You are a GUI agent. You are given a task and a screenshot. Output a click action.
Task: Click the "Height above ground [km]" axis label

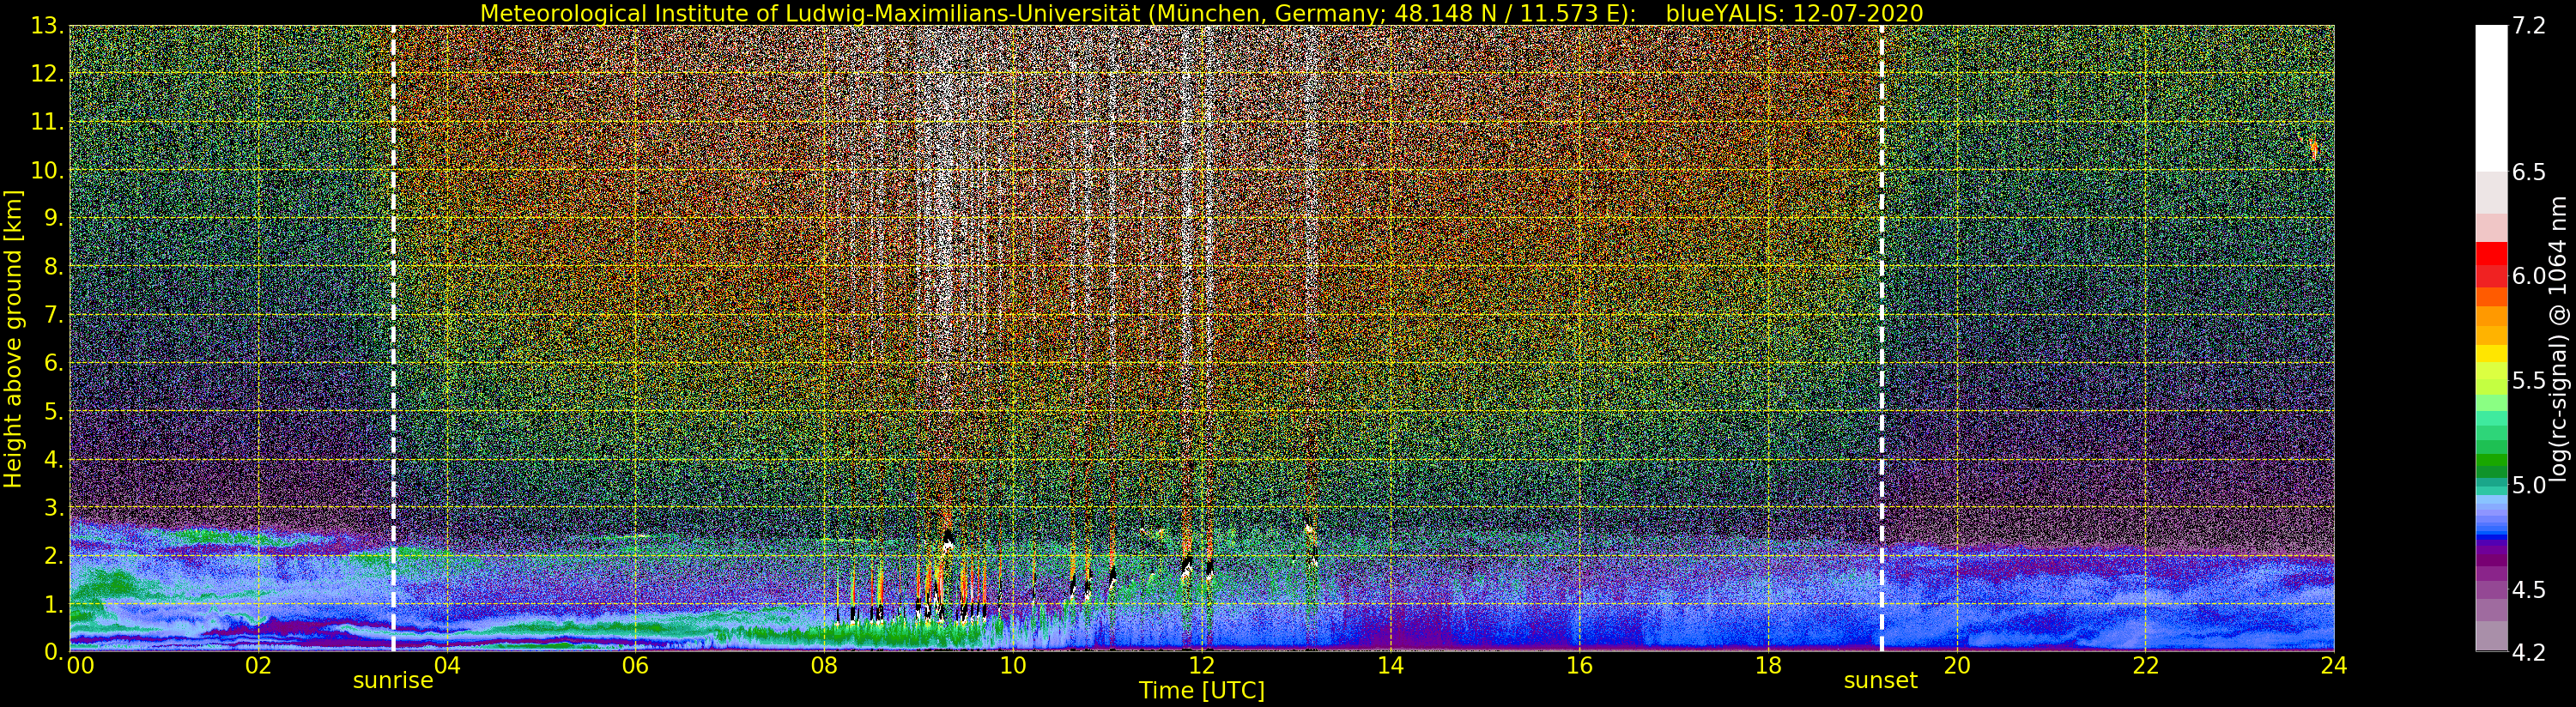[x=13, y=338]
